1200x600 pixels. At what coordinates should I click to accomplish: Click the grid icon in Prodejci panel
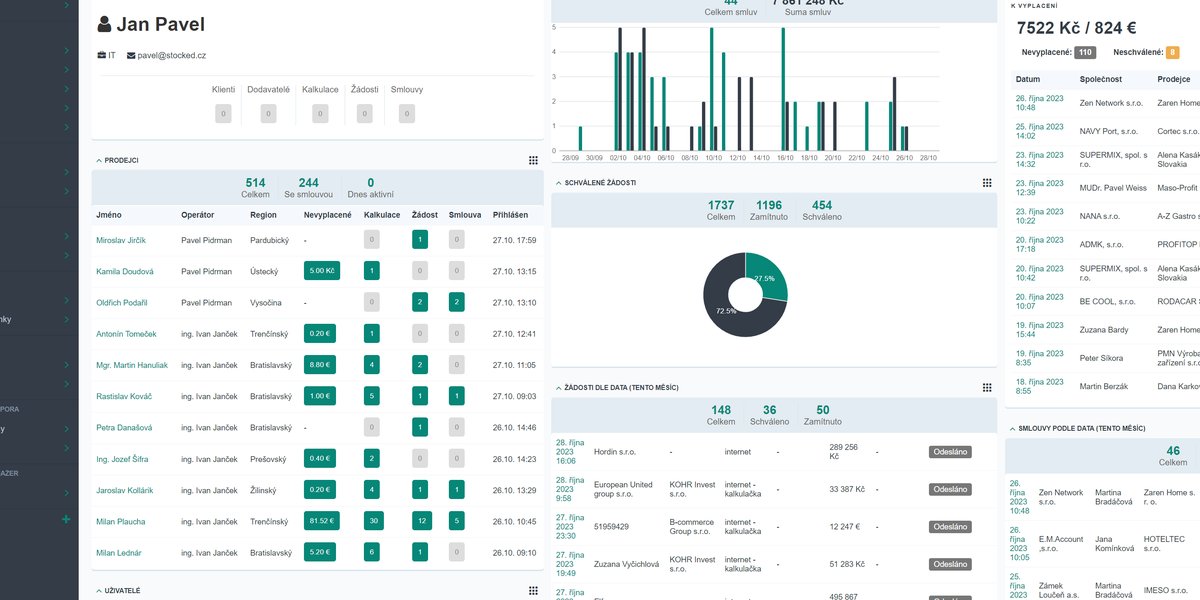tap(533, 160)
